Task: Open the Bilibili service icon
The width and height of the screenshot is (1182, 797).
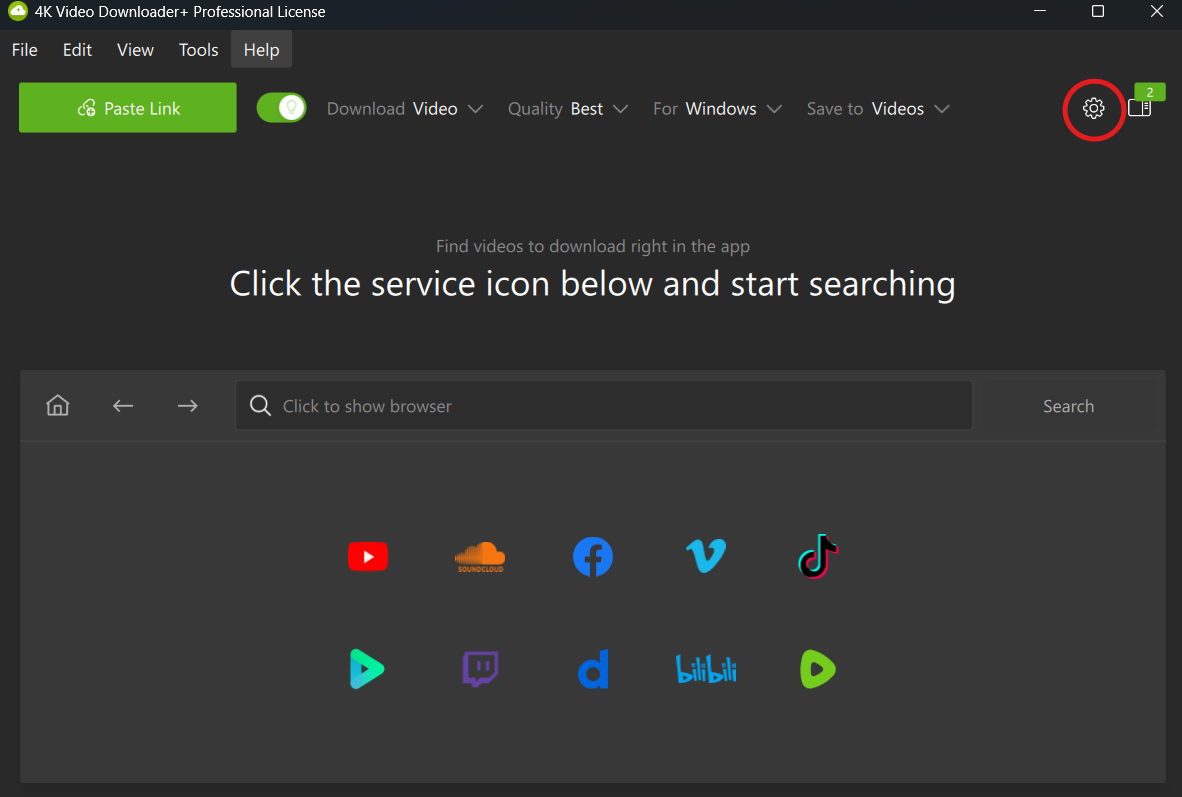Action: pos(705,669)
